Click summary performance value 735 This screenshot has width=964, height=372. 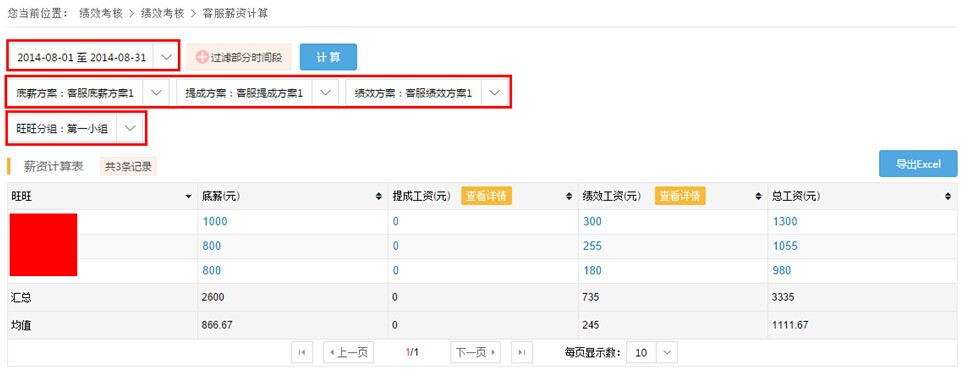point(591,298)
